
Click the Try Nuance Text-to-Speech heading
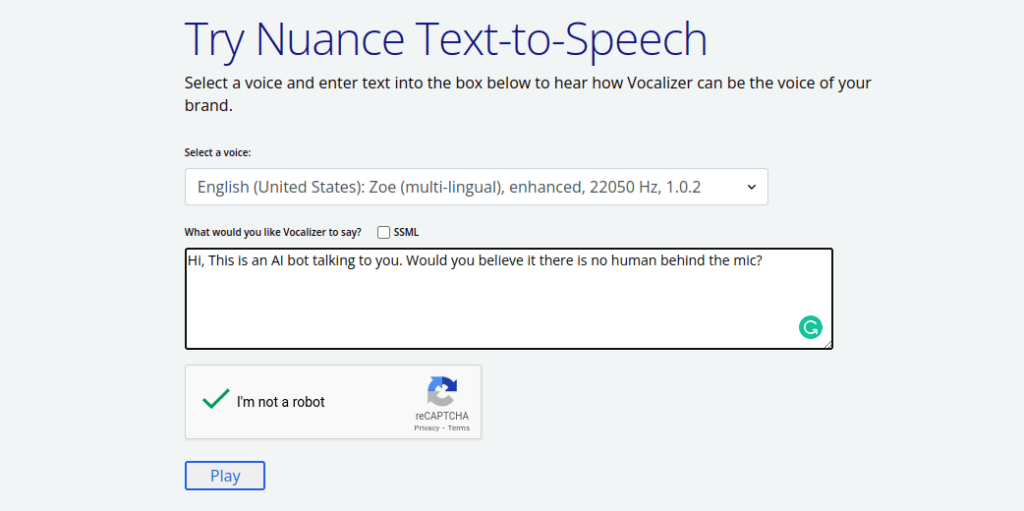[x=446, y=40]
